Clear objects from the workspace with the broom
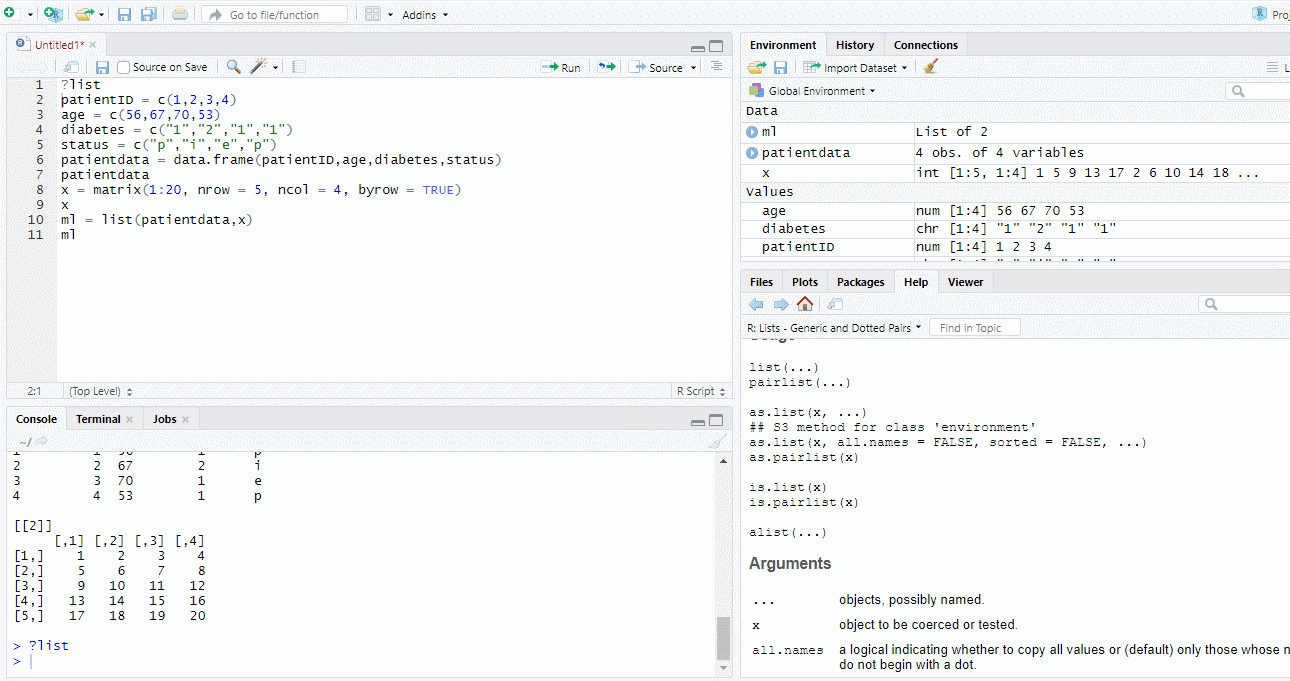Viewport: 1290px width, 681px height. point(928,67)
